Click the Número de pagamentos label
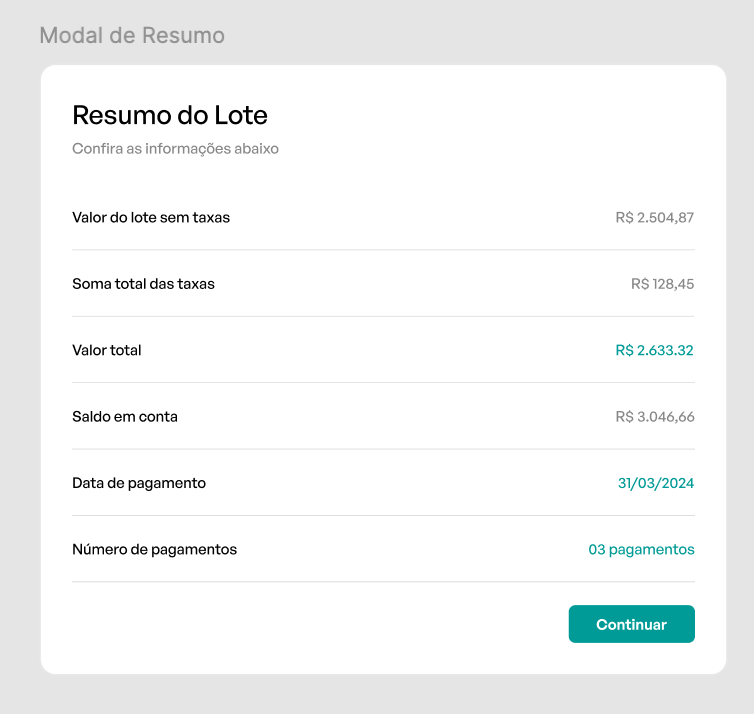 tap(154, 549)
